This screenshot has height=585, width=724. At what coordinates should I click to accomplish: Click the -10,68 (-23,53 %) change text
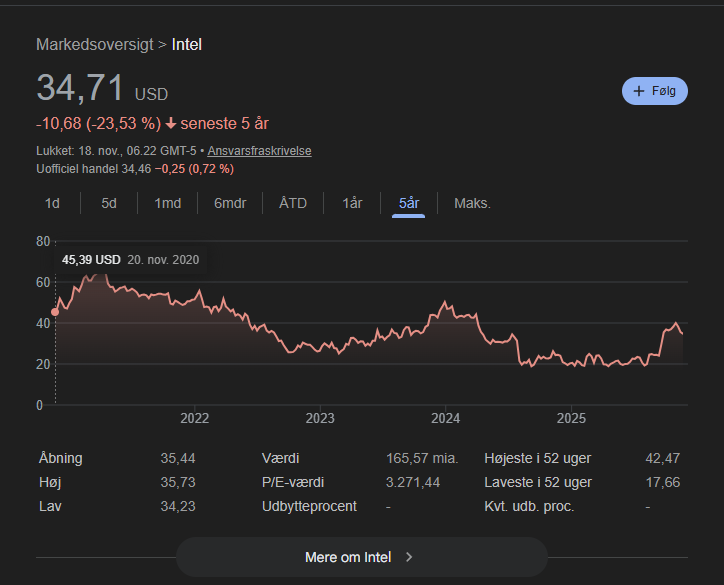click(x=98, y=123)
